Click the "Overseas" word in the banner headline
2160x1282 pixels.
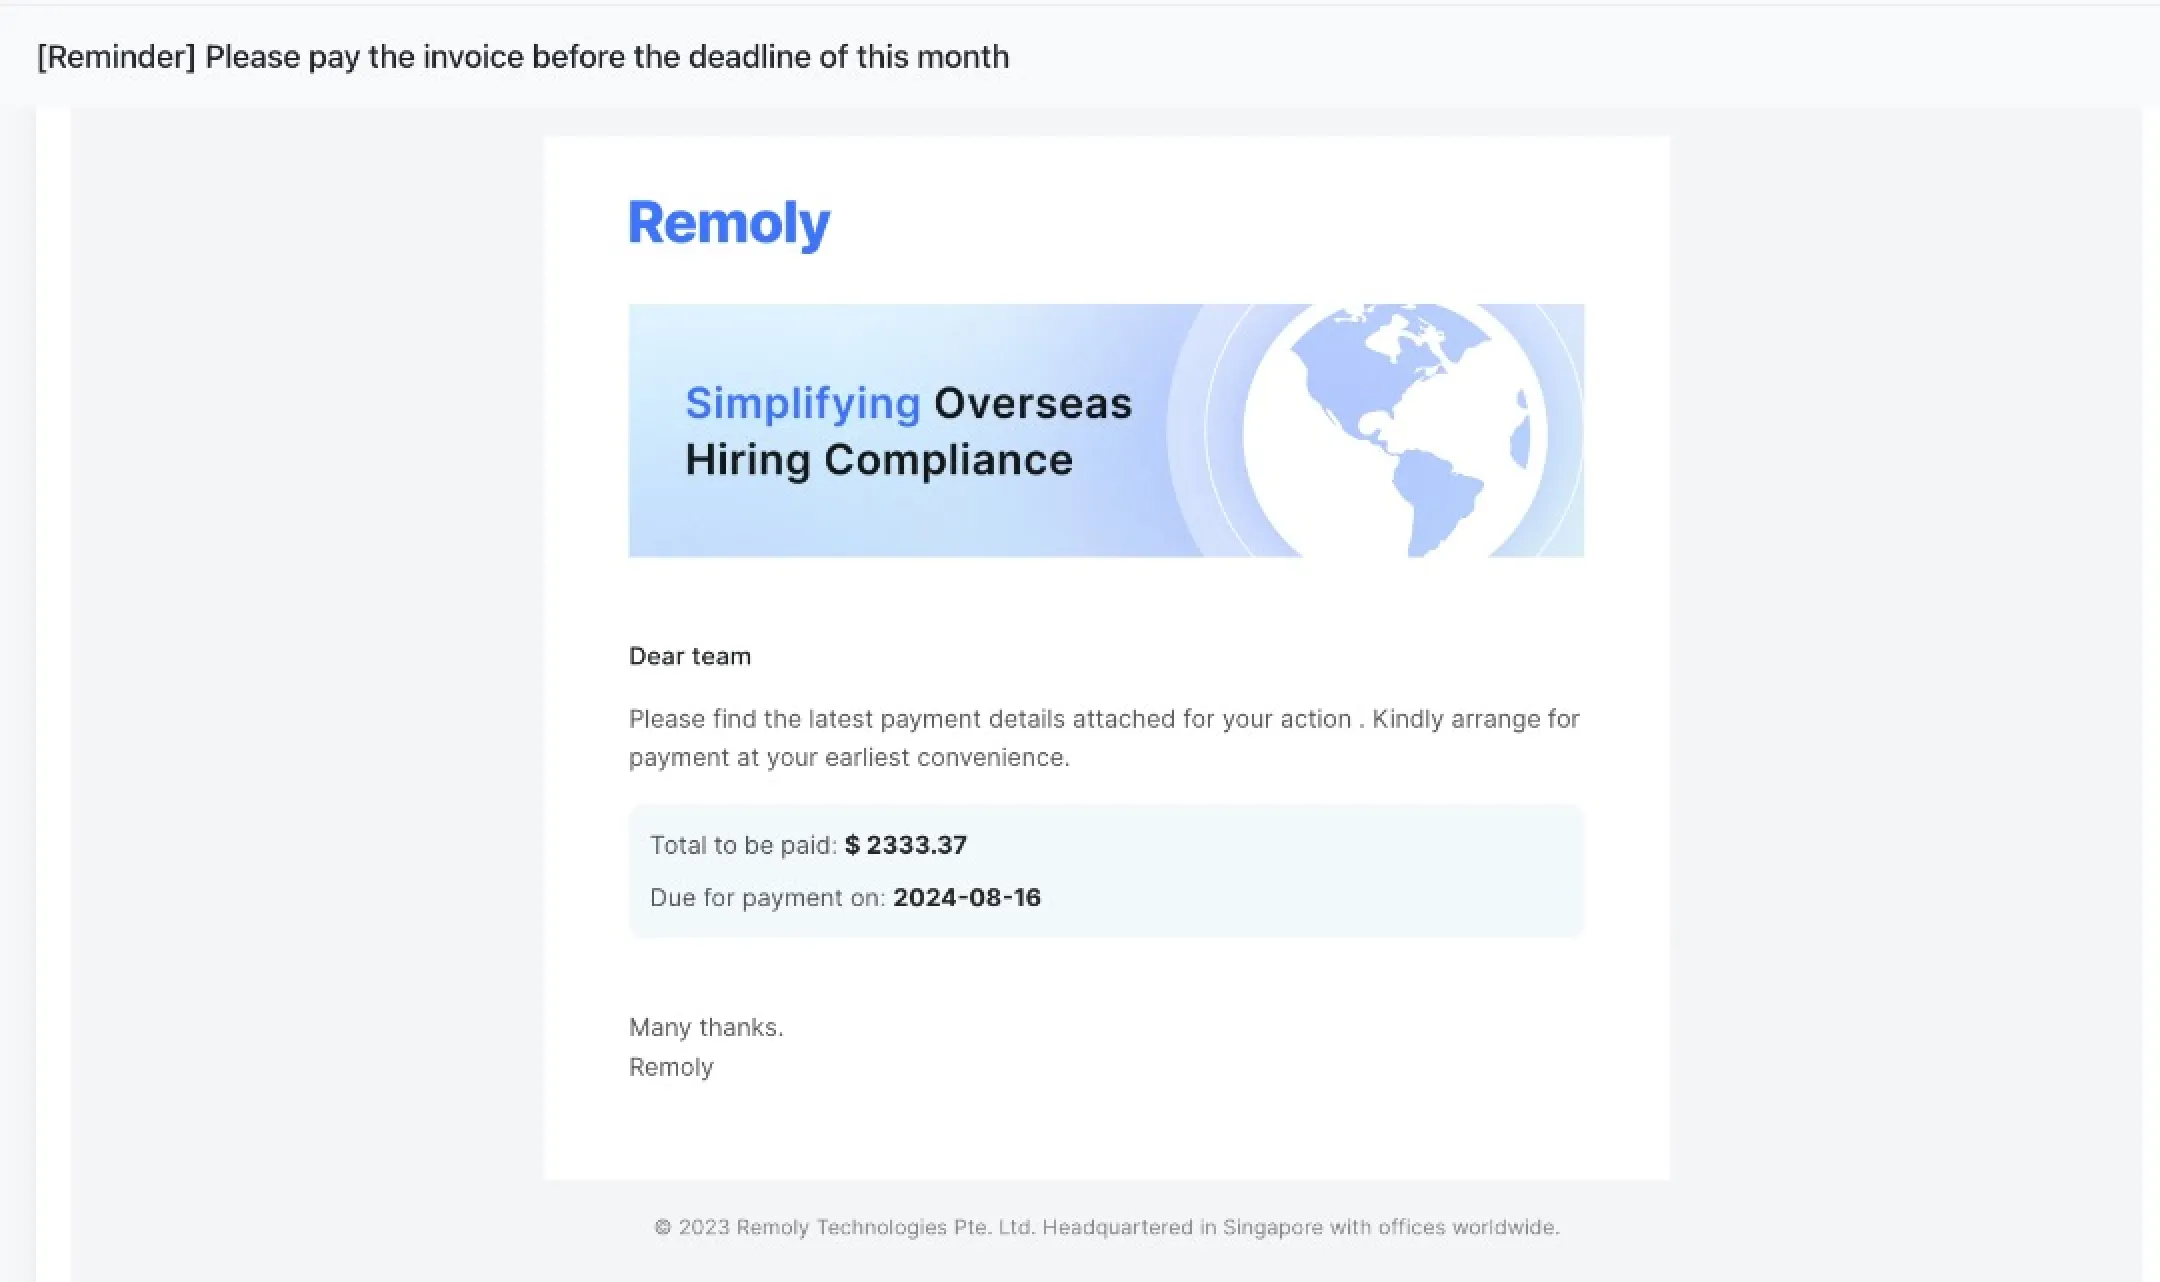[x=1033, y=403]
